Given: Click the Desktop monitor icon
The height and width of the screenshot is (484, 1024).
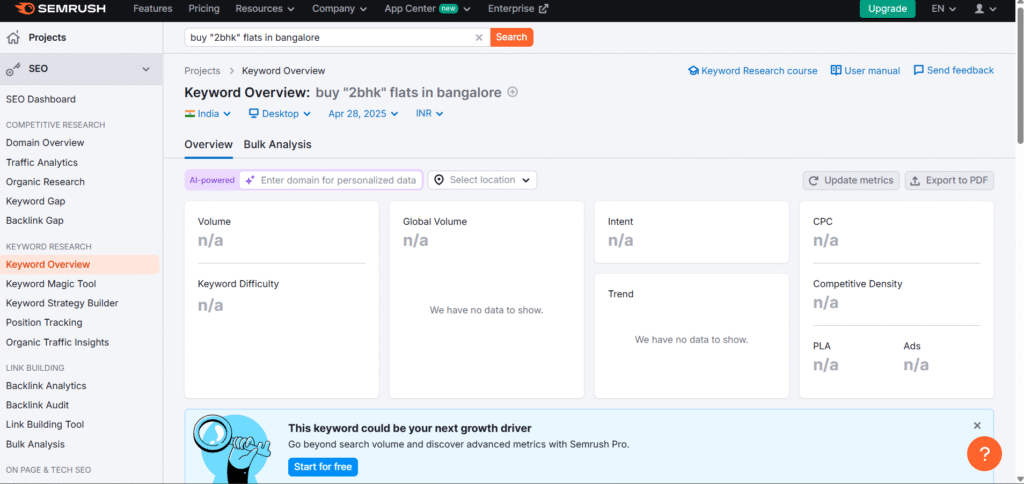Looking at the screenshot, I should 254,114.
